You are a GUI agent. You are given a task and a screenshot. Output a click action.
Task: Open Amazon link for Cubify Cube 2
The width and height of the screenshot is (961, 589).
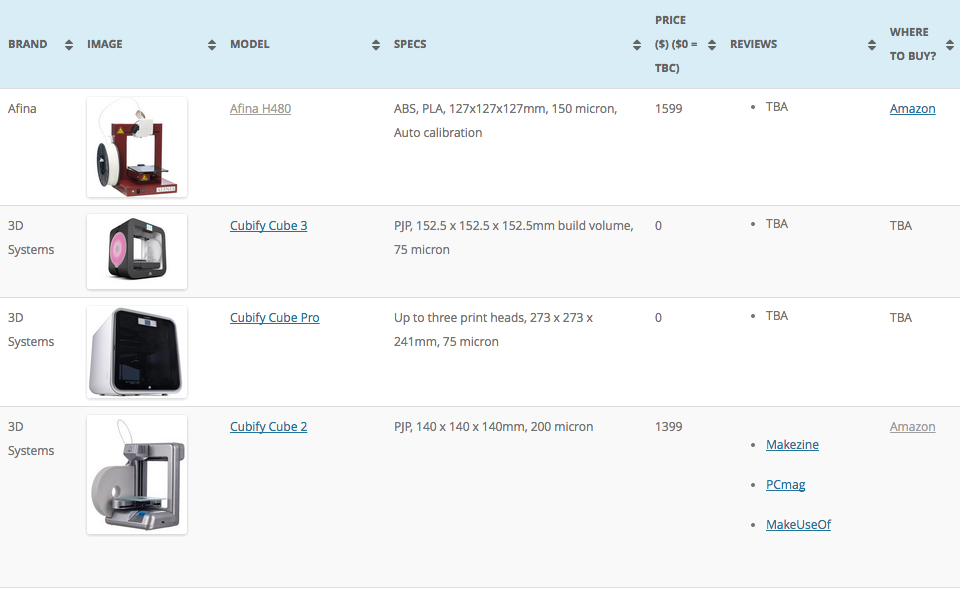pyautogui.click(x=913, y=427)
